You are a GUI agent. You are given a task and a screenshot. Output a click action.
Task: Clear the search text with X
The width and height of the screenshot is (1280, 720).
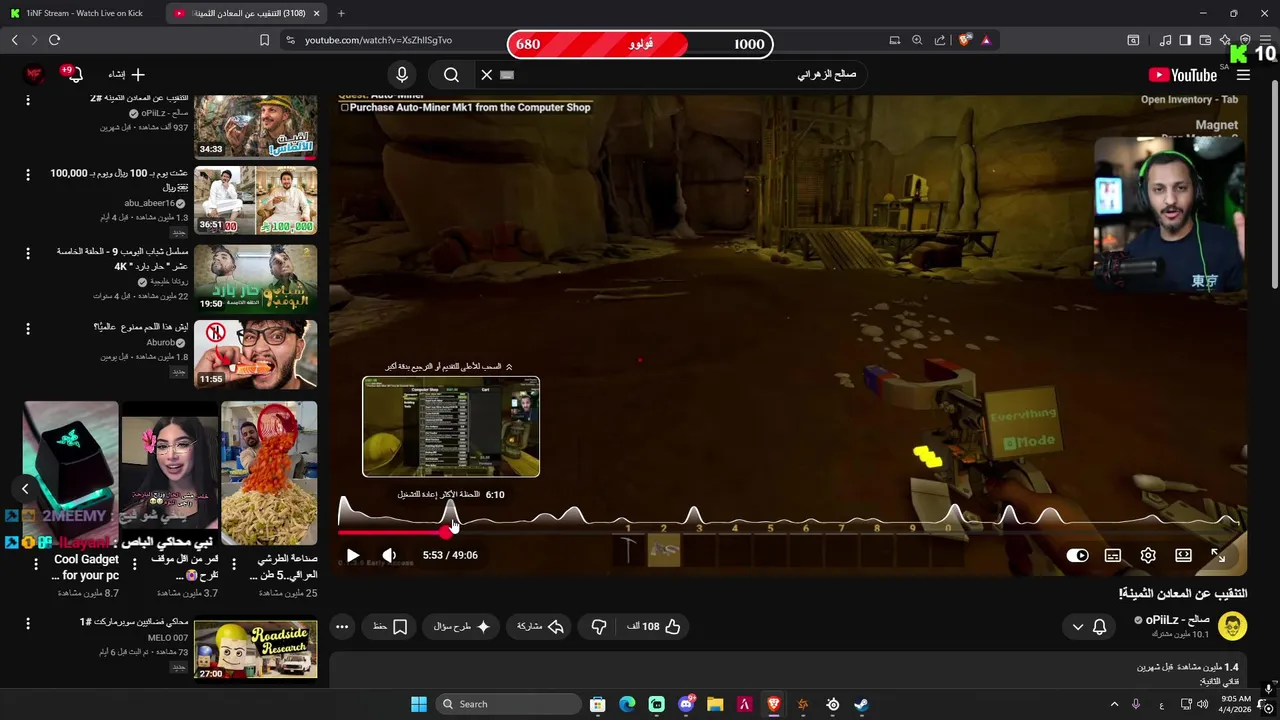[487, 75]
